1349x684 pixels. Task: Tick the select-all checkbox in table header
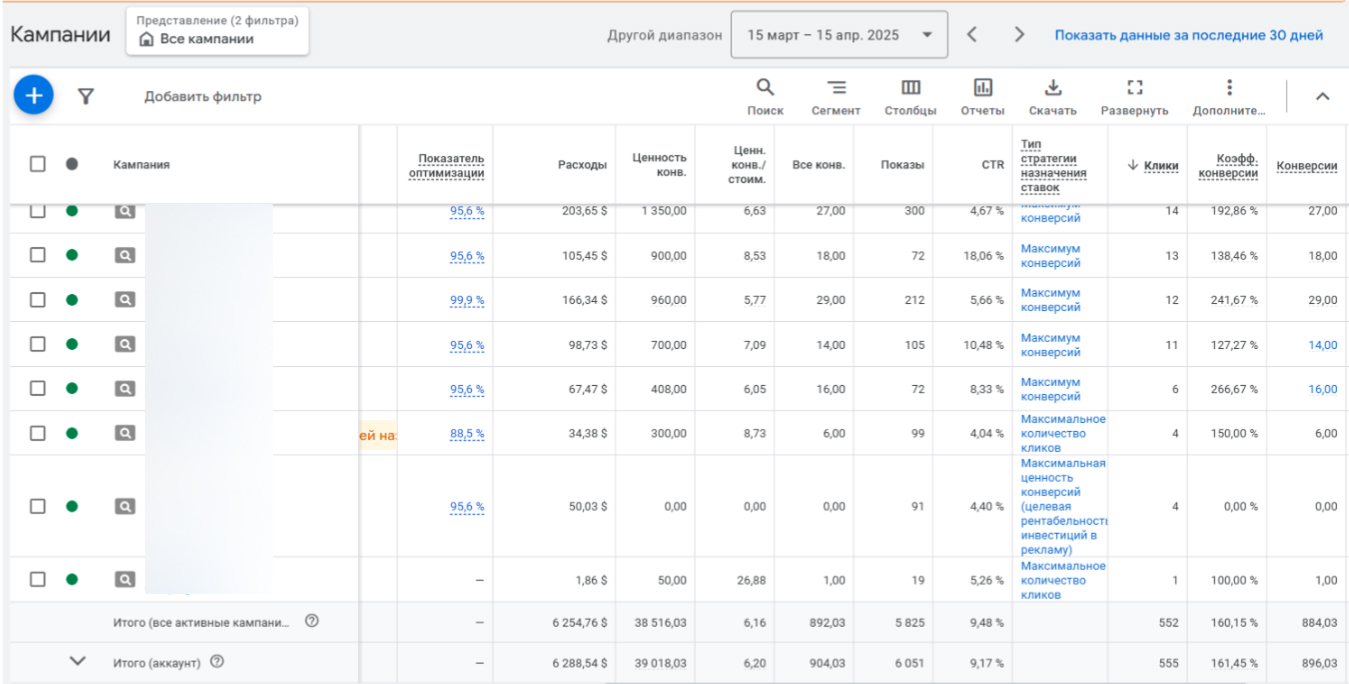pyautogui.click(x=37, y=164)
